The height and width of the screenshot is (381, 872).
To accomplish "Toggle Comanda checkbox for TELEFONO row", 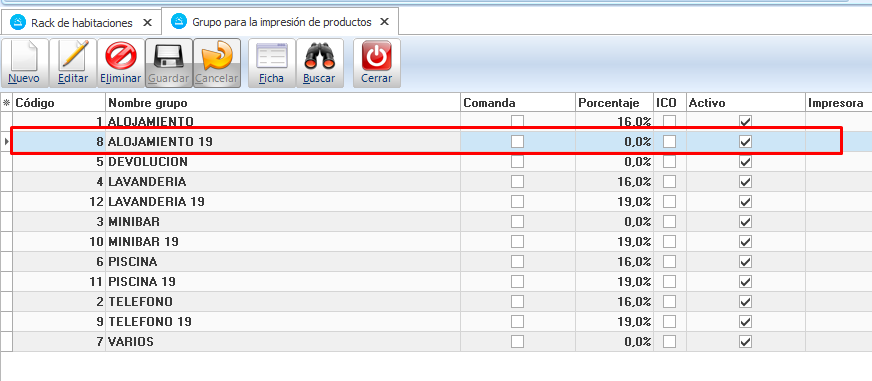I will pos(518,302).
